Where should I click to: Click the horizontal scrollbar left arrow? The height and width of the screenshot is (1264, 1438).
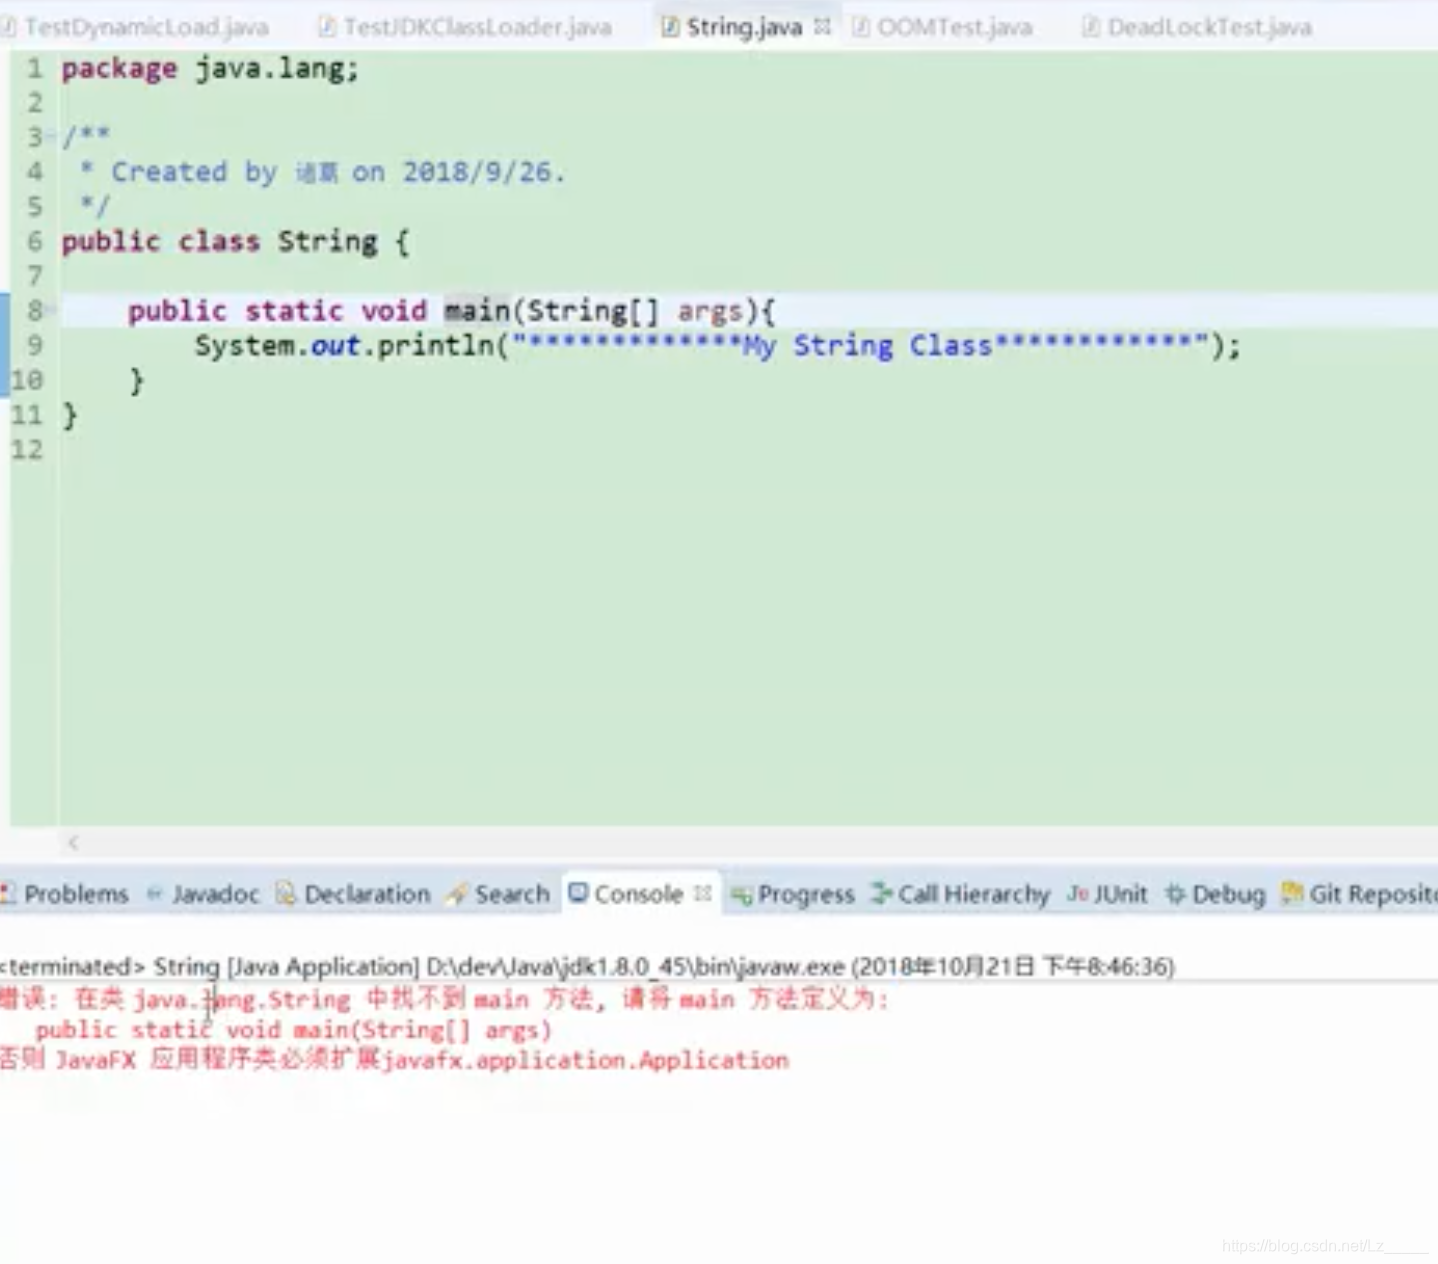[x=73, y=843]
